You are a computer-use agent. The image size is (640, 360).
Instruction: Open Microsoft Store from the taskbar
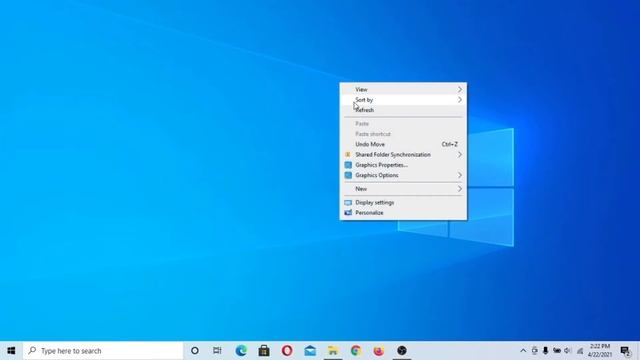[x=264, y=351]
